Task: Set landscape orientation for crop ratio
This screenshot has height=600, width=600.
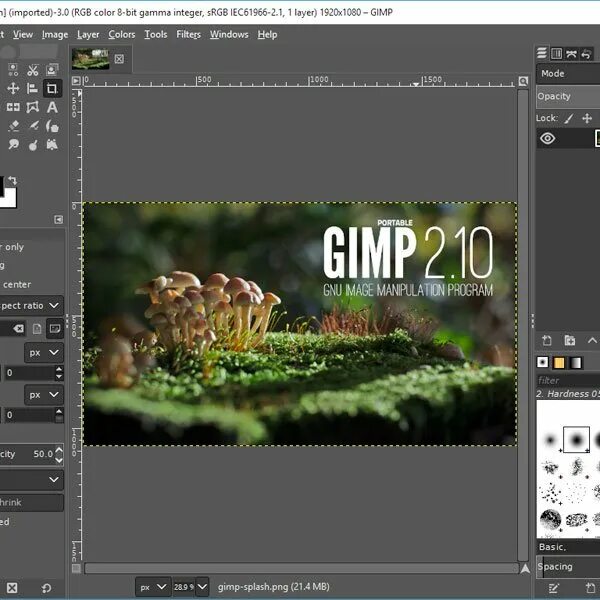Action: (55, 329)
